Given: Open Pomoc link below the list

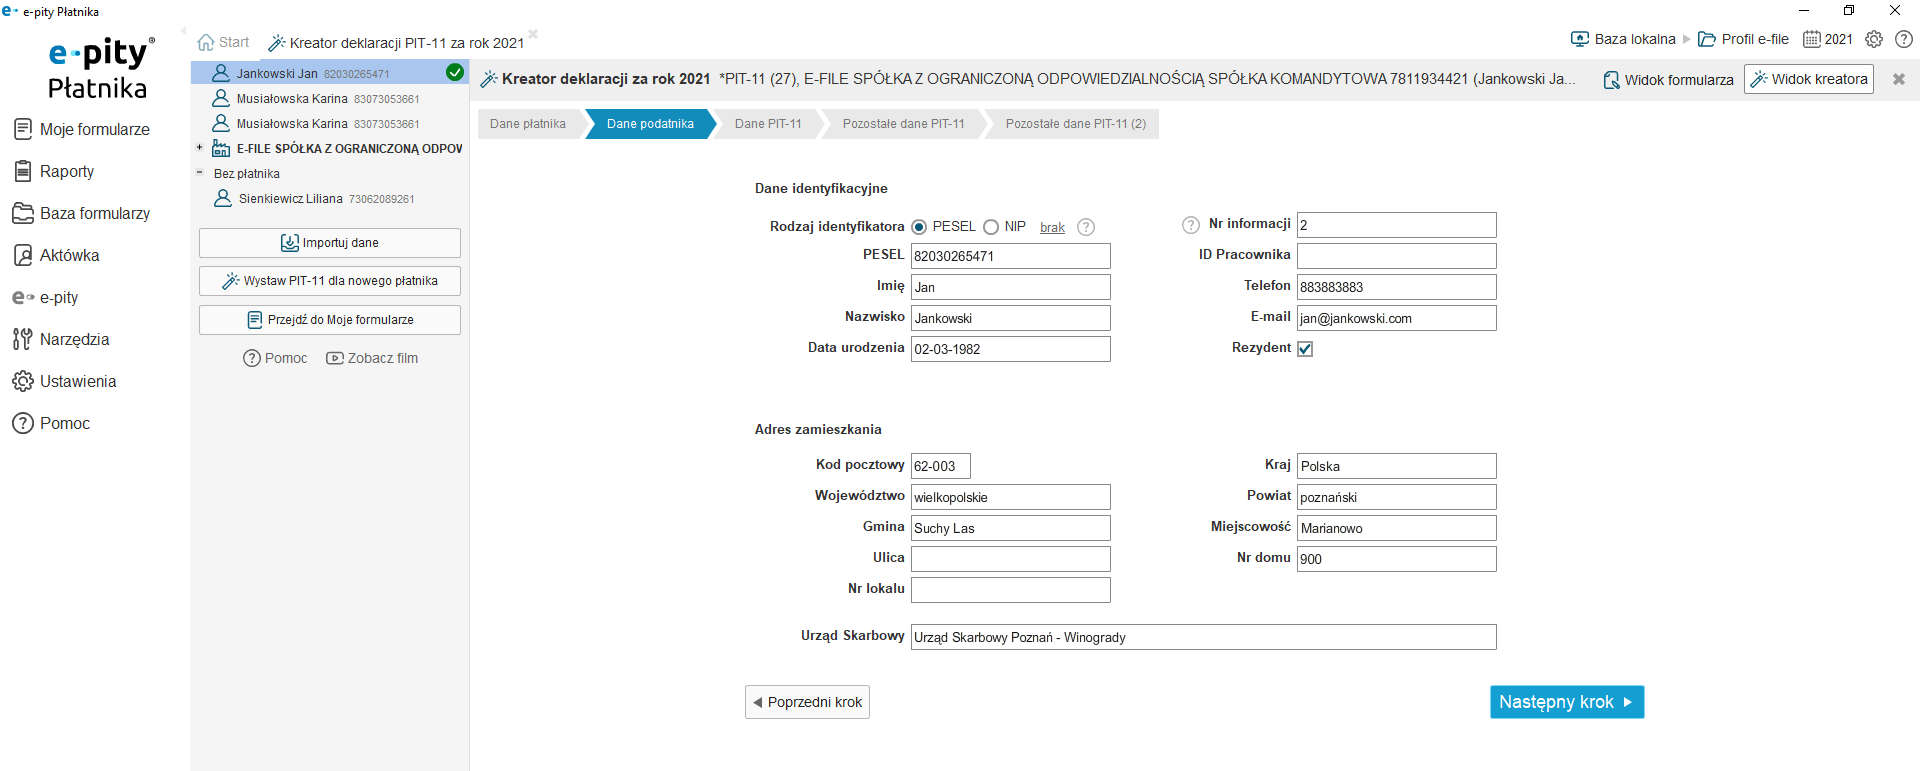Looking at the screenshot, I should pos(275,358).
